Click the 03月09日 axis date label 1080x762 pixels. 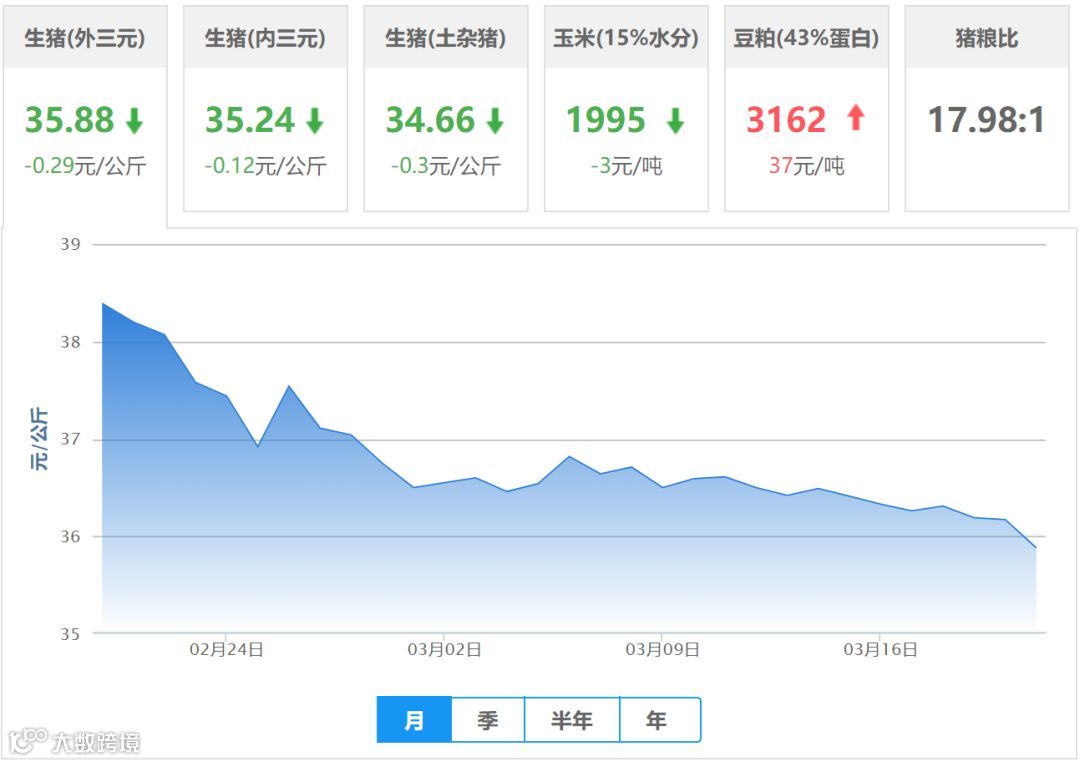tap(663, 650)
